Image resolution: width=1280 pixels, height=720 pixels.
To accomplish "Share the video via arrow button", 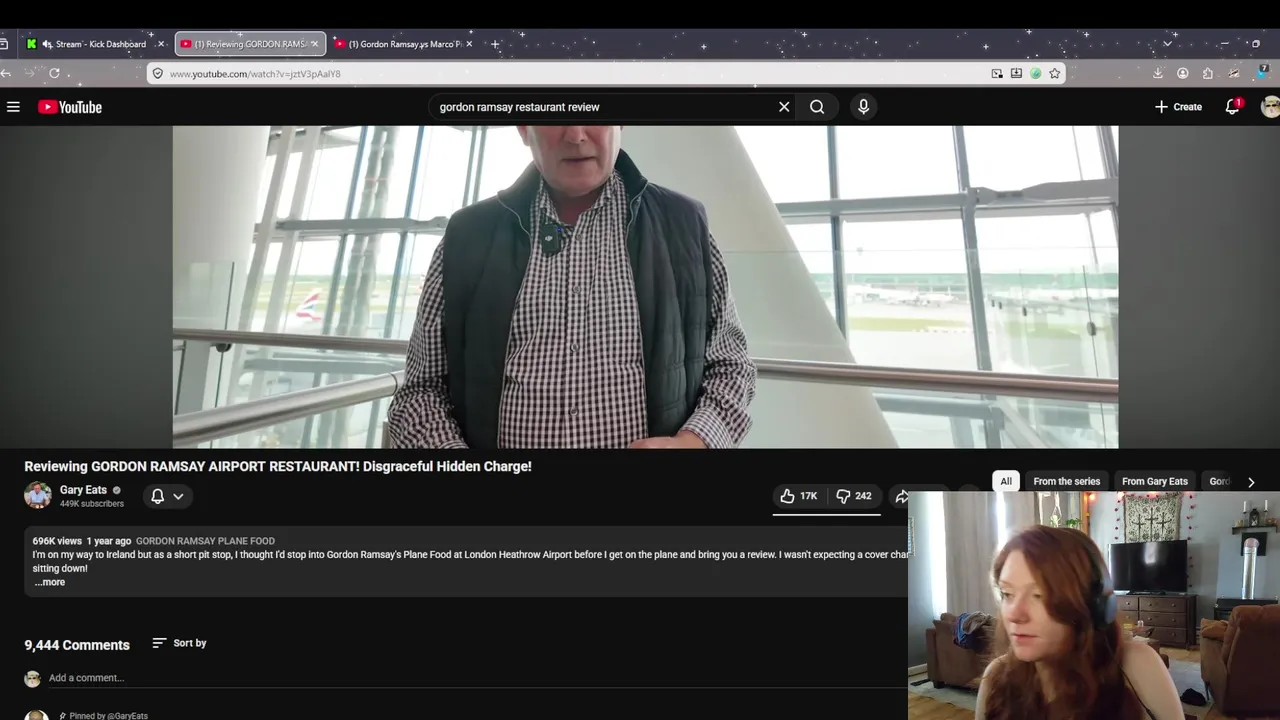I will click(x=901, y=496).
